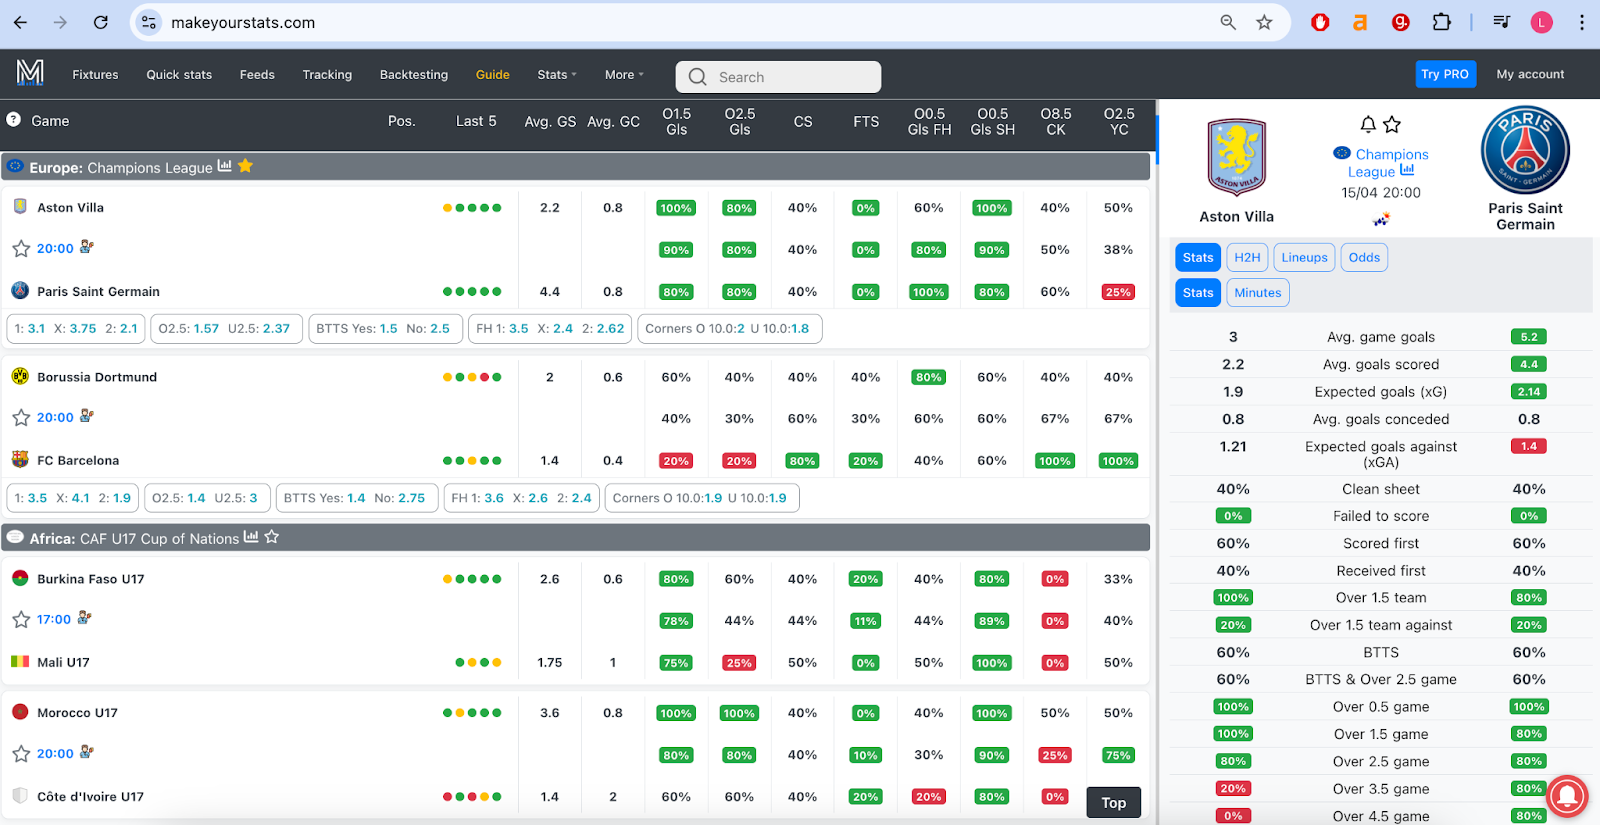Open Quick stats in the navbar

coord(179,75)
